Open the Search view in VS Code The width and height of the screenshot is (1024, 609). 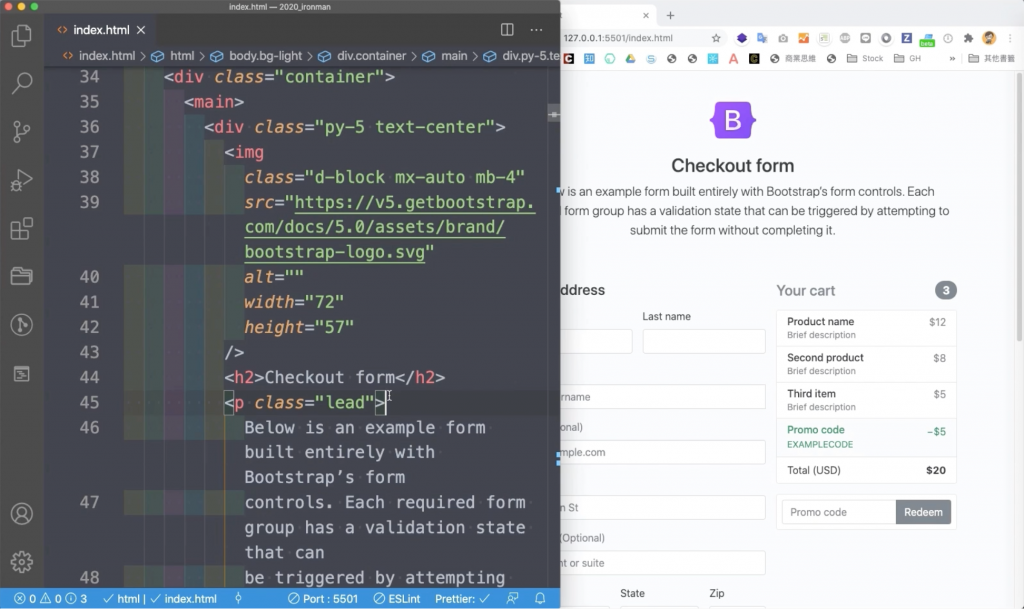[22, 83]
